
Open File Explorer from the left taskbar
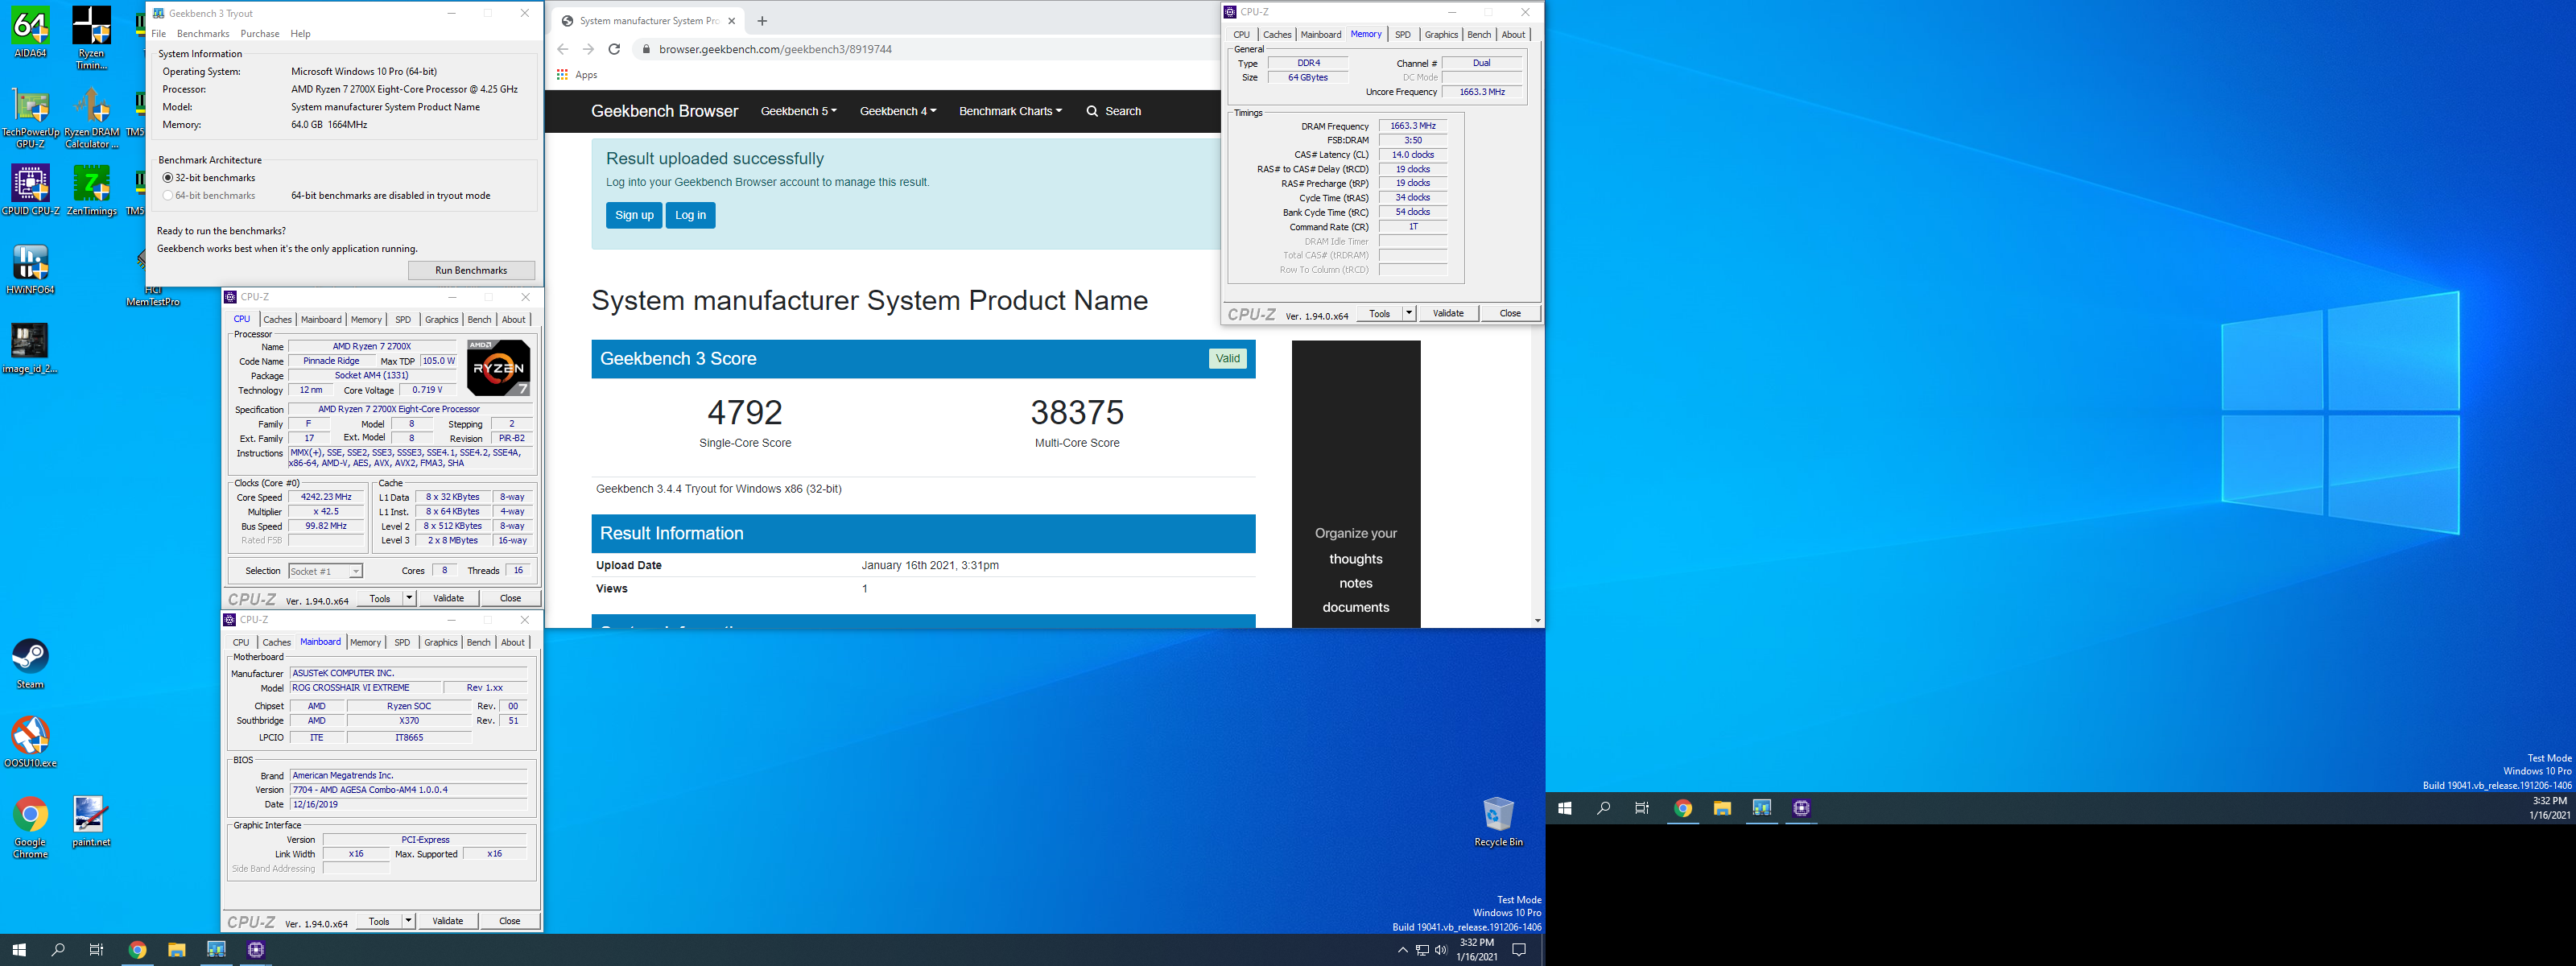point(177,950)
